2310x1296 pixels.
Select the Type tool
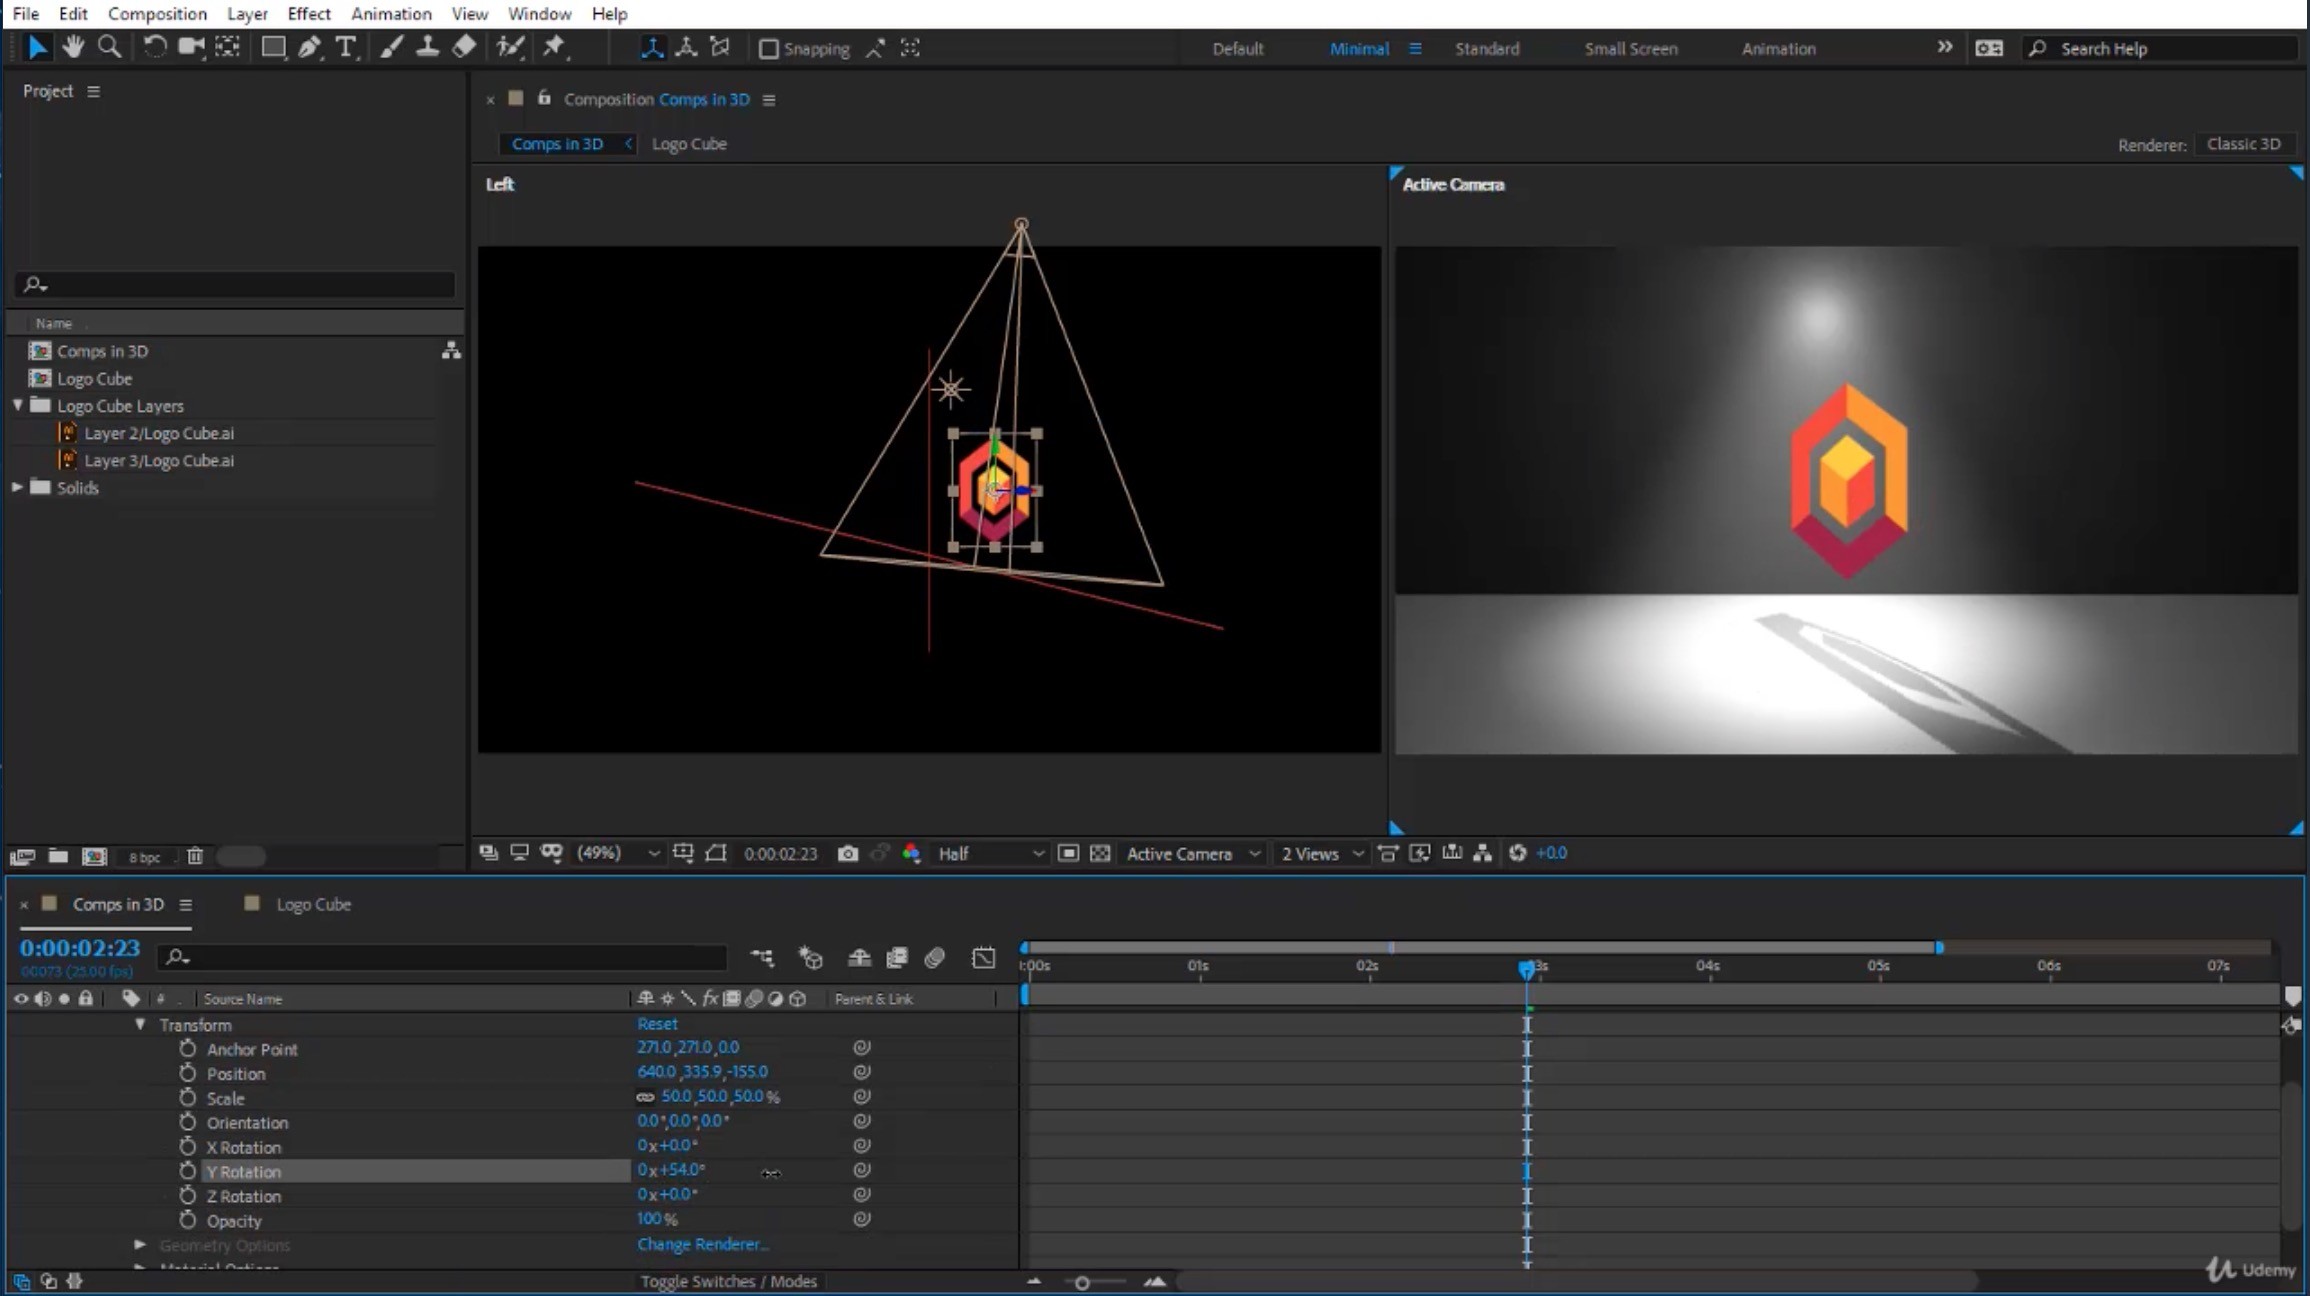point(345,47)
